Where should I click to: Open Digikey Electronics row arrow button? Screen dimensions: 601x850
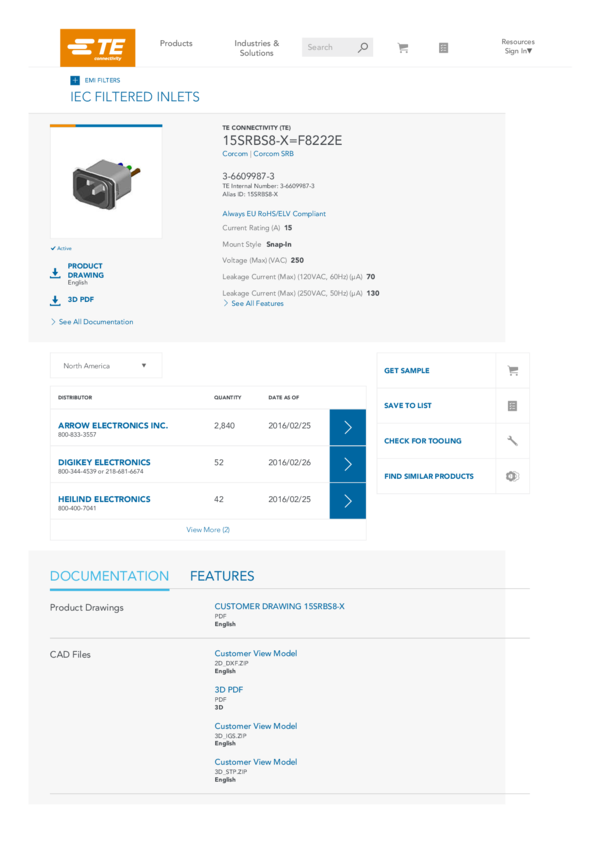[x=348, y=464]
